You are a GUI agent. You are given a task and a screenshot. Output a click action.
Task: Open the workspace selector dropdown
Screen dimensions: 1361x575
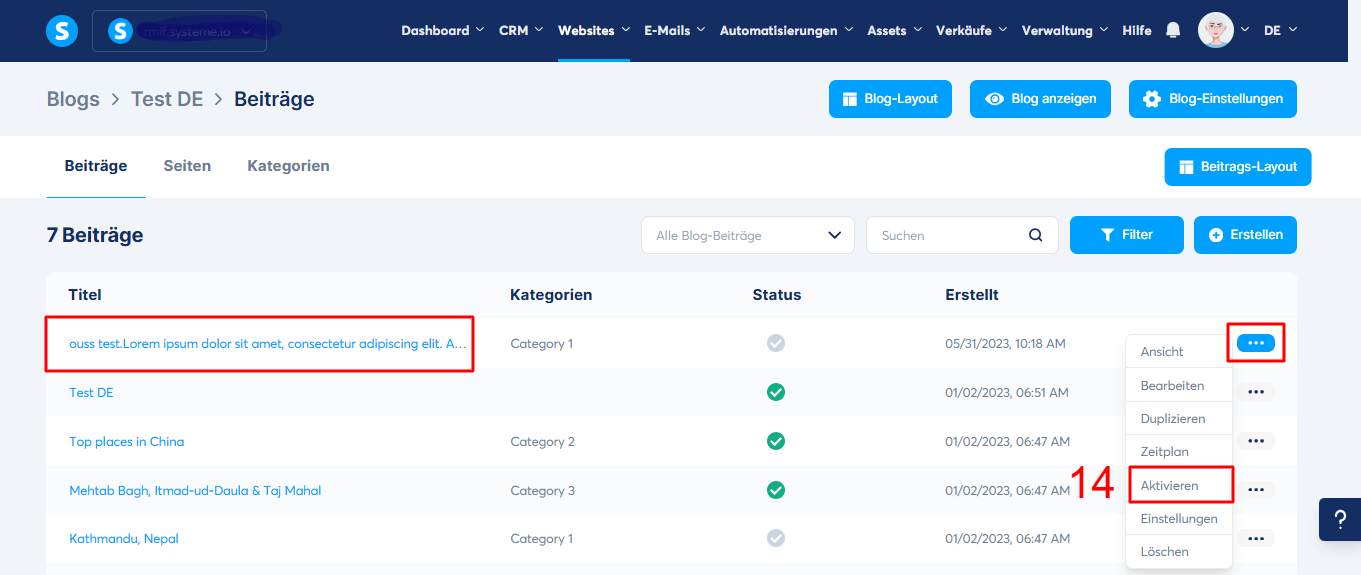pyautogui.click(x=179, y=31)
